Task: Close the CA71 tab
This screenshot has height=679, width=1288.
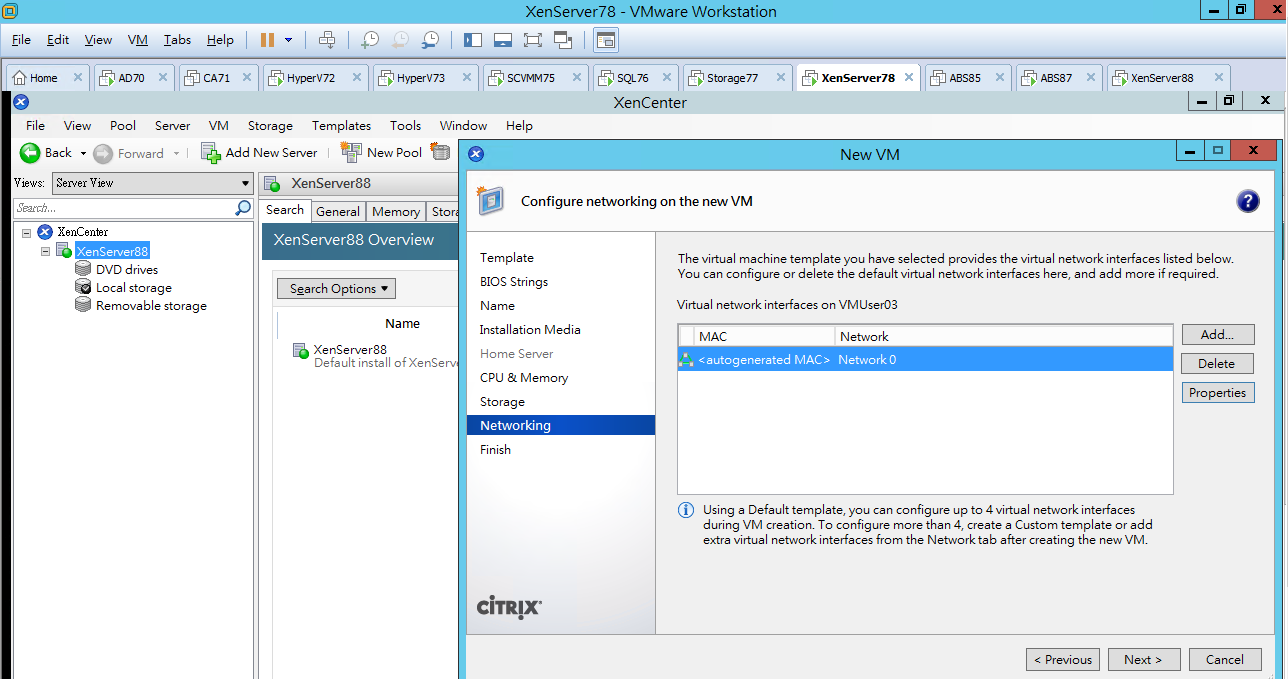Action: click(x=246, y=77)
